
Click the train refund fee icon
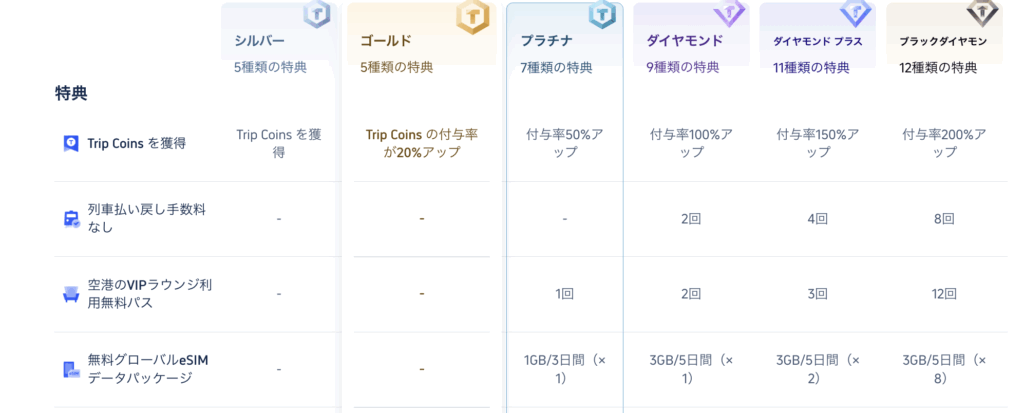pos(71,219)
